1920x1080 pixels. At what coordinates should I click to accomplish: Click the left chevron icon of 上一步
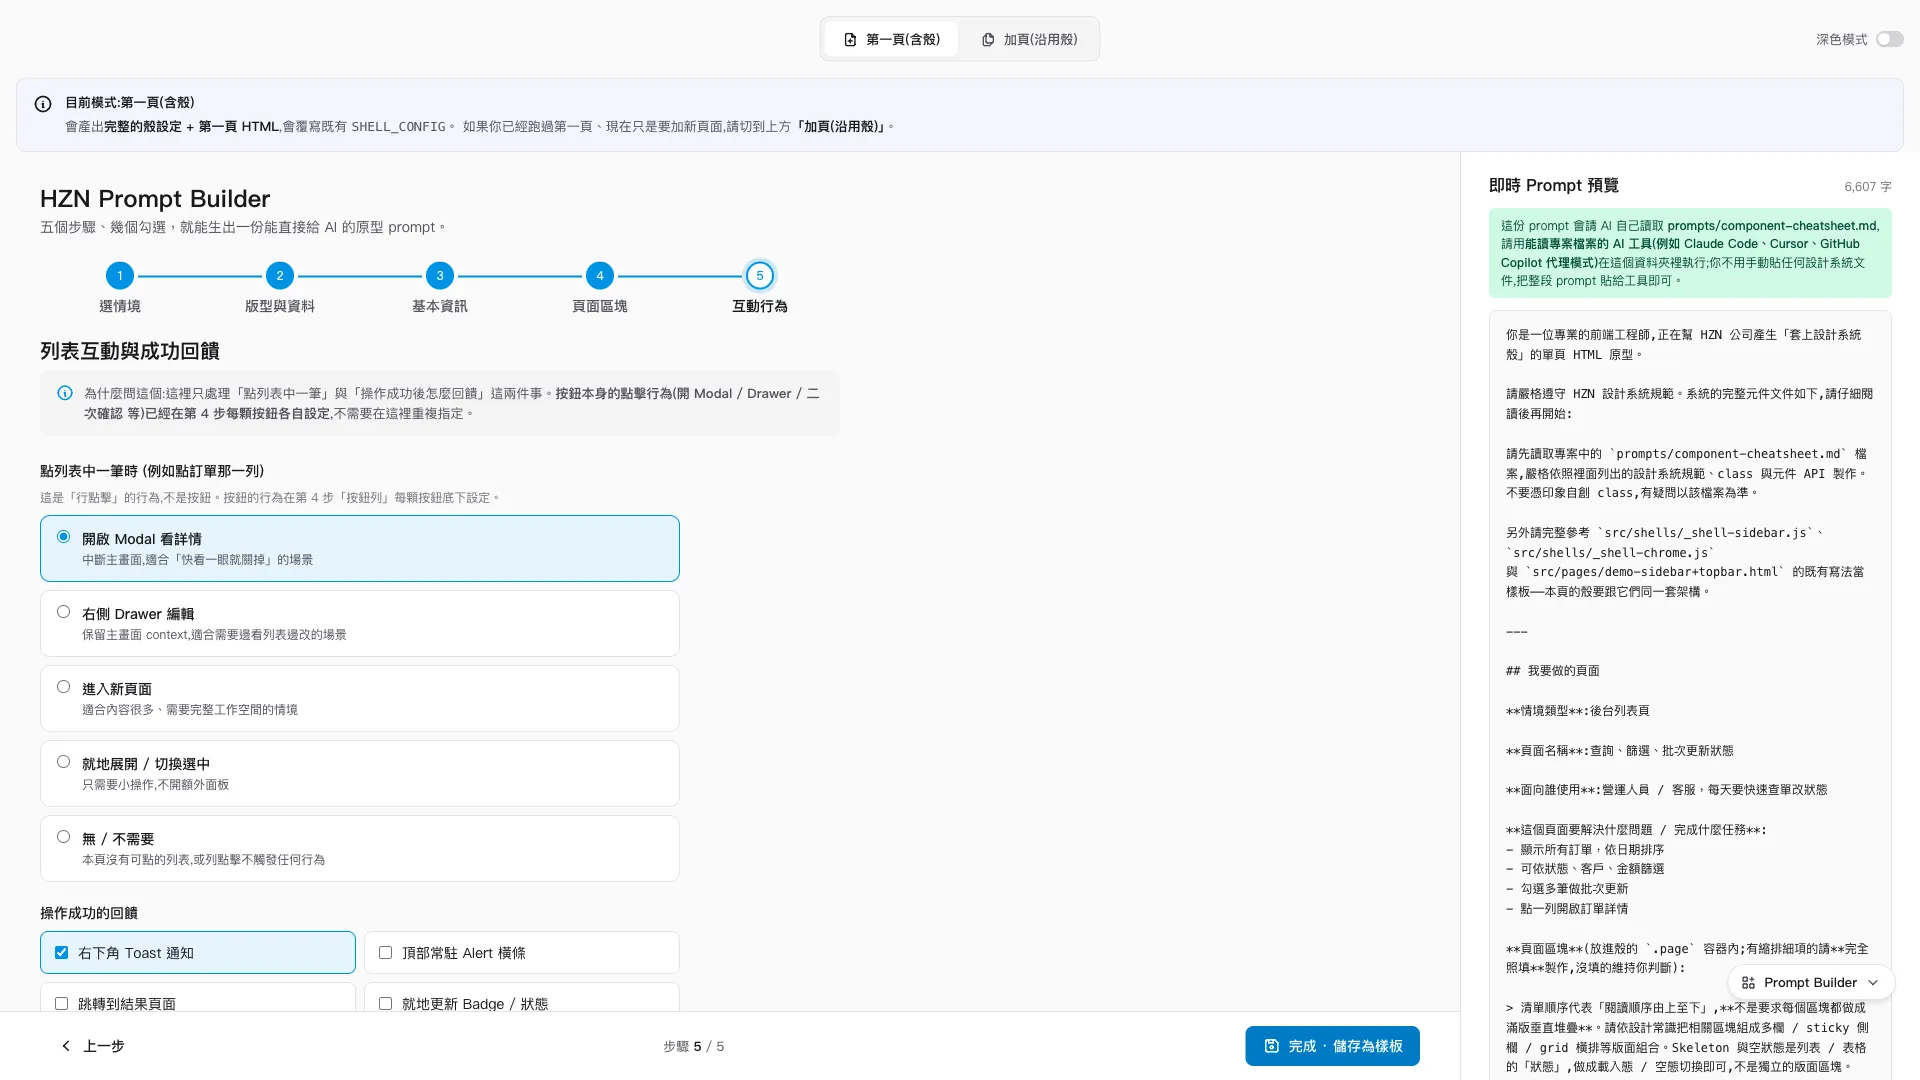pyautogui.click(x=66, y=1046)
